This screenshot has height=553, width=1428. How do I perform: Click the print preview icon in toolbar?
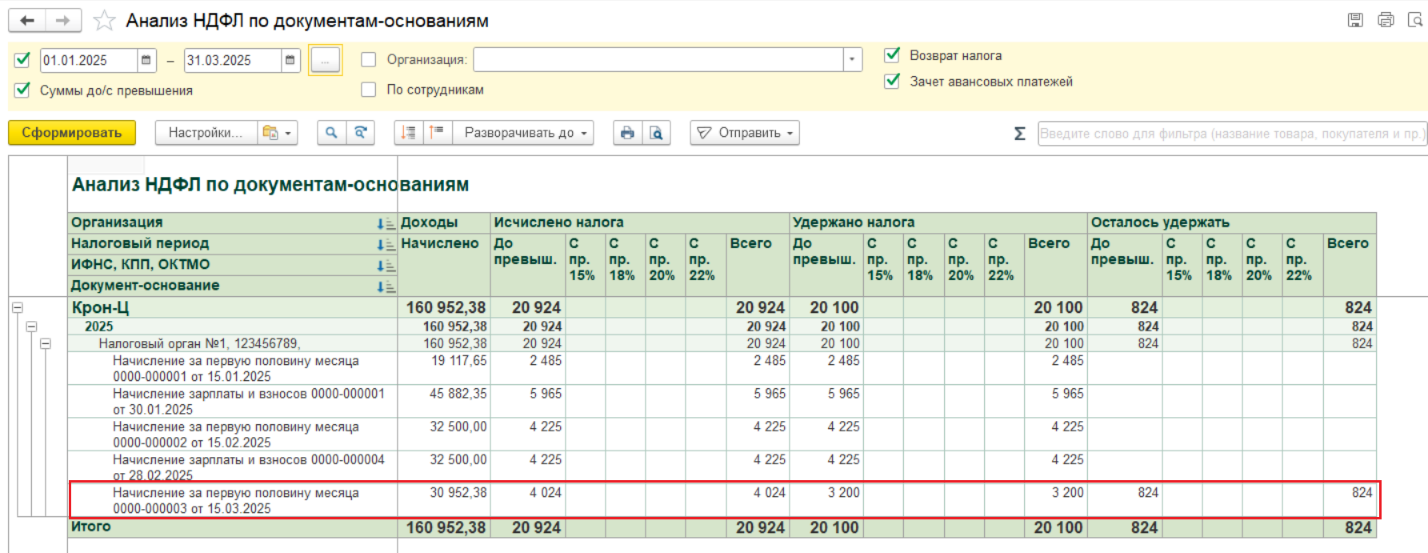656,133
